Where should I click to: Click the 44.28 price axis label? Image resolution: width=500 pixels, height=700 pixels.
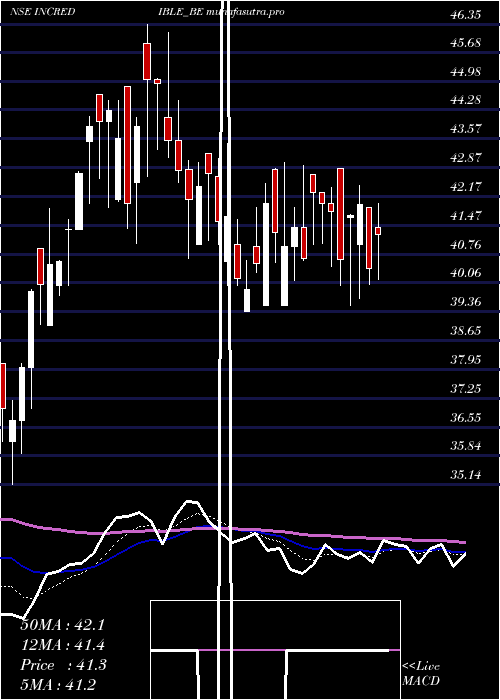466,100
